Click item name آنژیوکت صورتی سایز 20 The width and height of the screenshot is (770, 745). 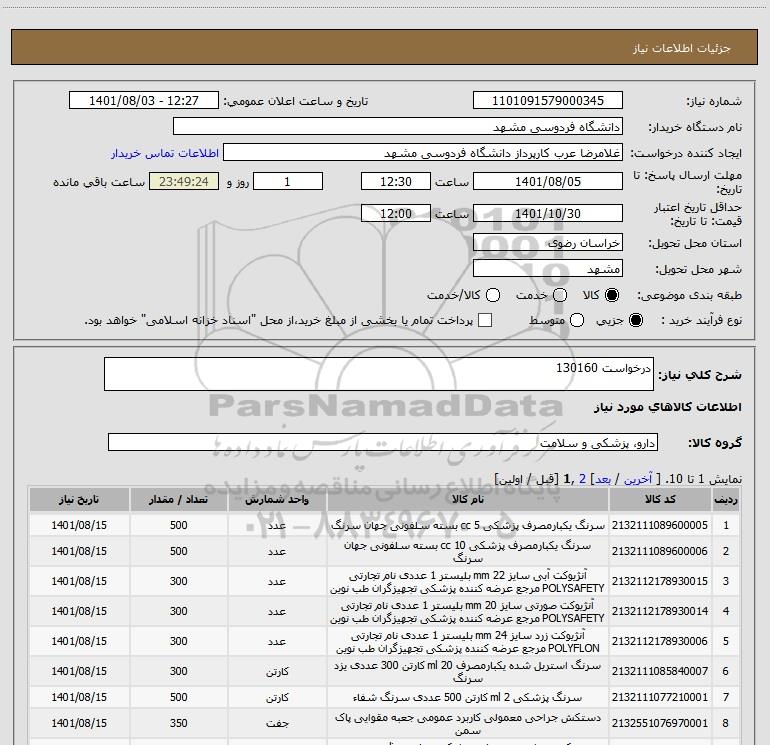[x=468, y=611]
